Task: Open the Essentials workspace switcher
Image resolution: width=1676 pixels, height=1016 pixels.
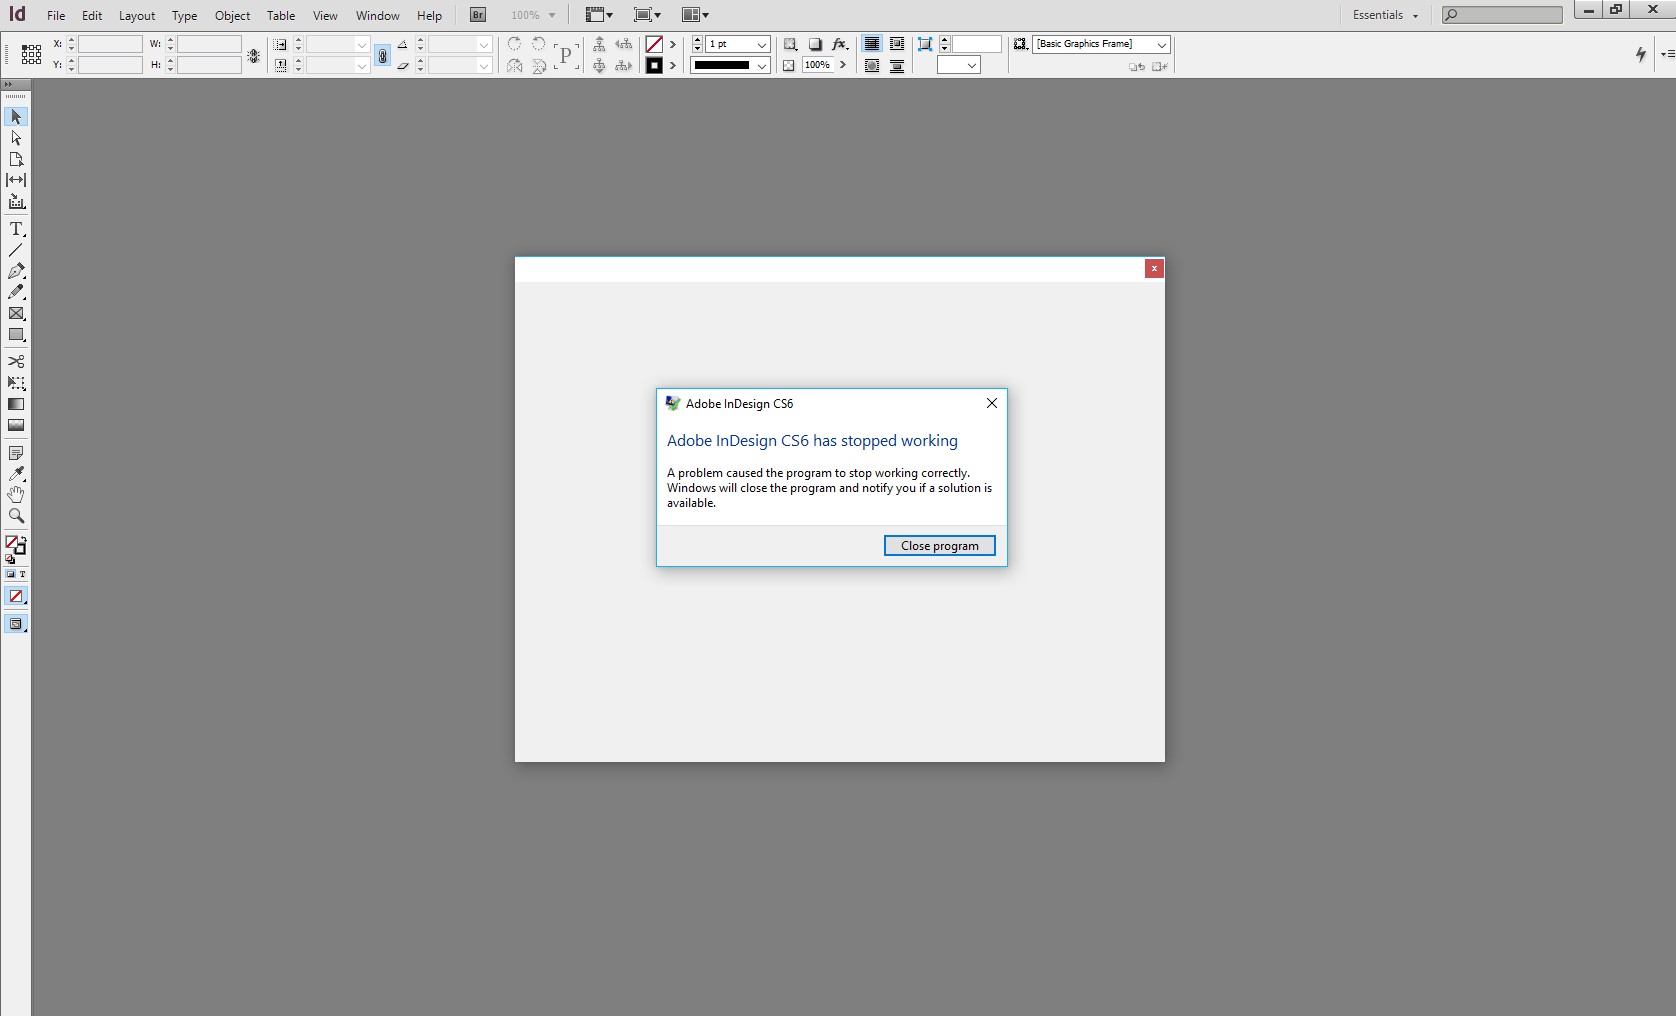Action: [x=1385, y=15]
